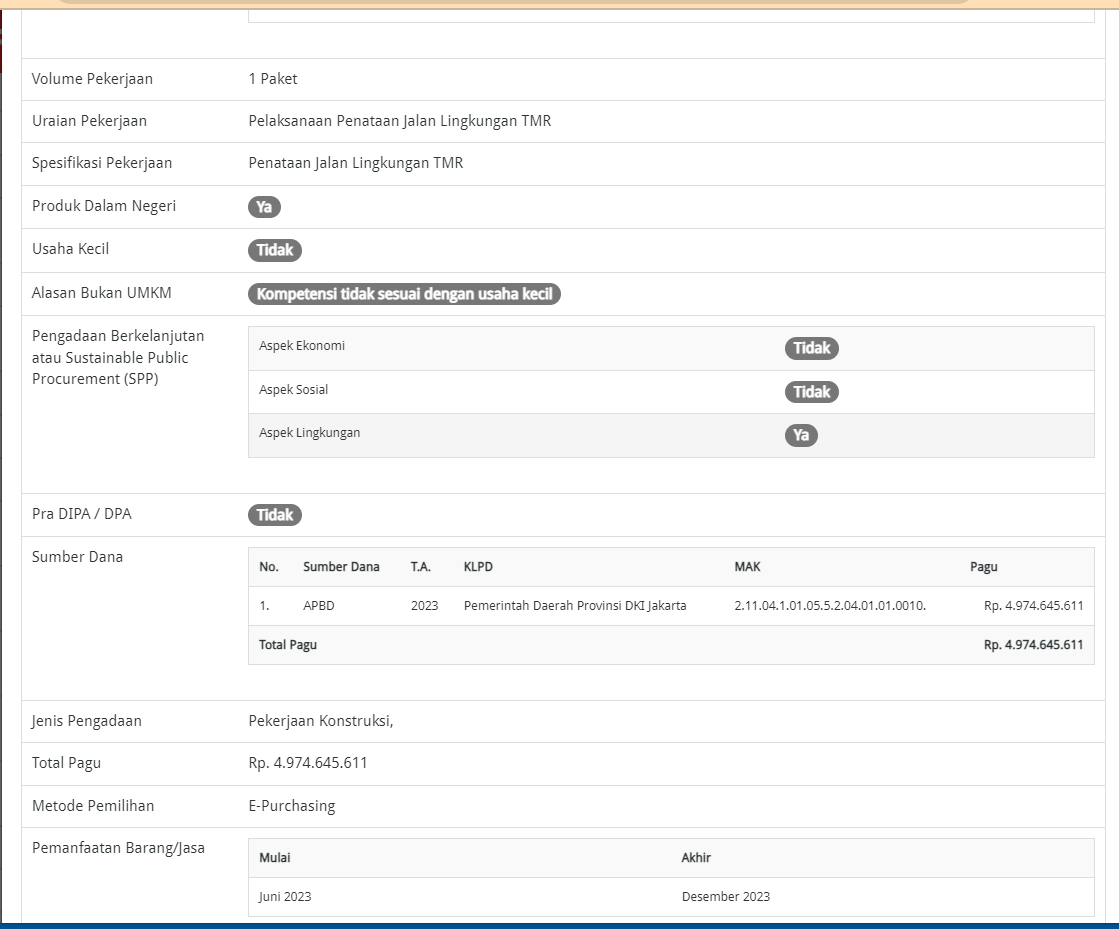
Task: Click the "Jenis Pengadaan" label
Action: pos(86,721)
